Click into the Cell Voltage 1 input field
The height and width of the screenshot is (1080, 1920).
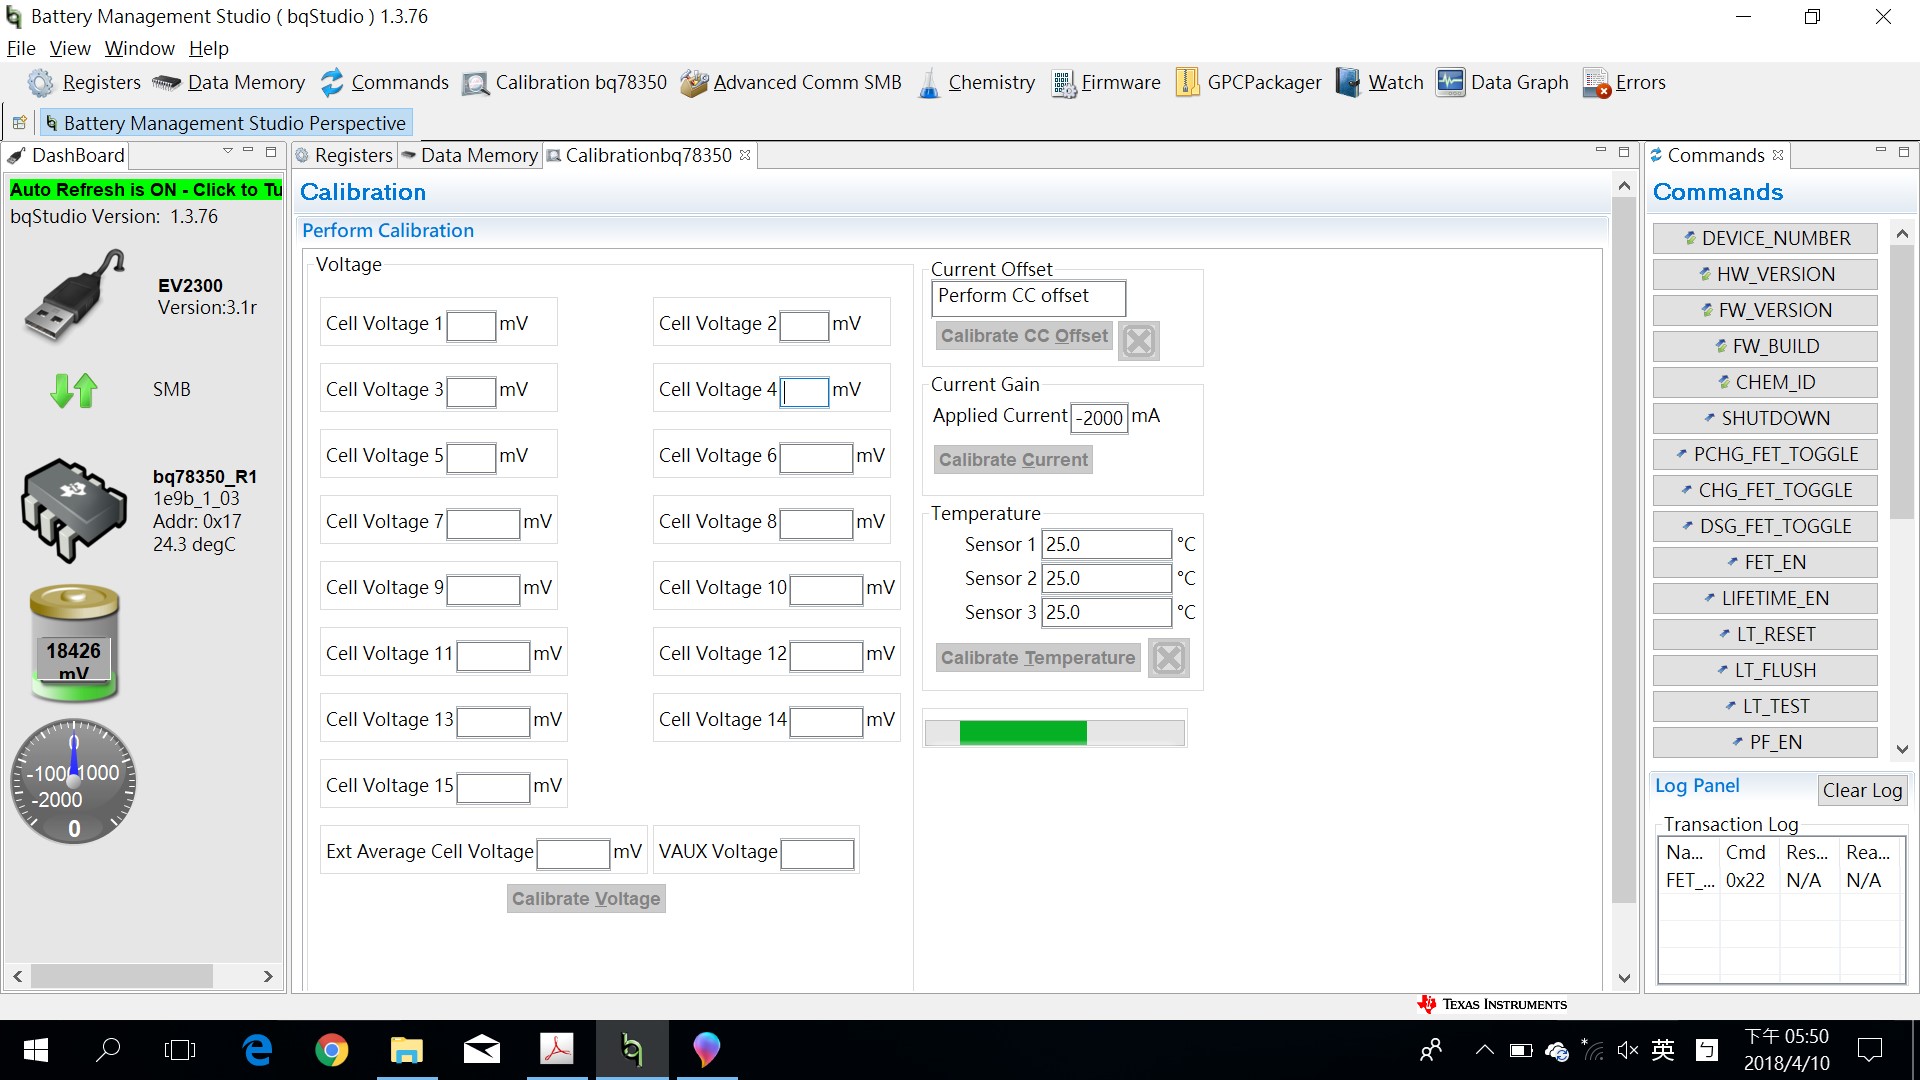pyautogui.click(x=471, y=325)
